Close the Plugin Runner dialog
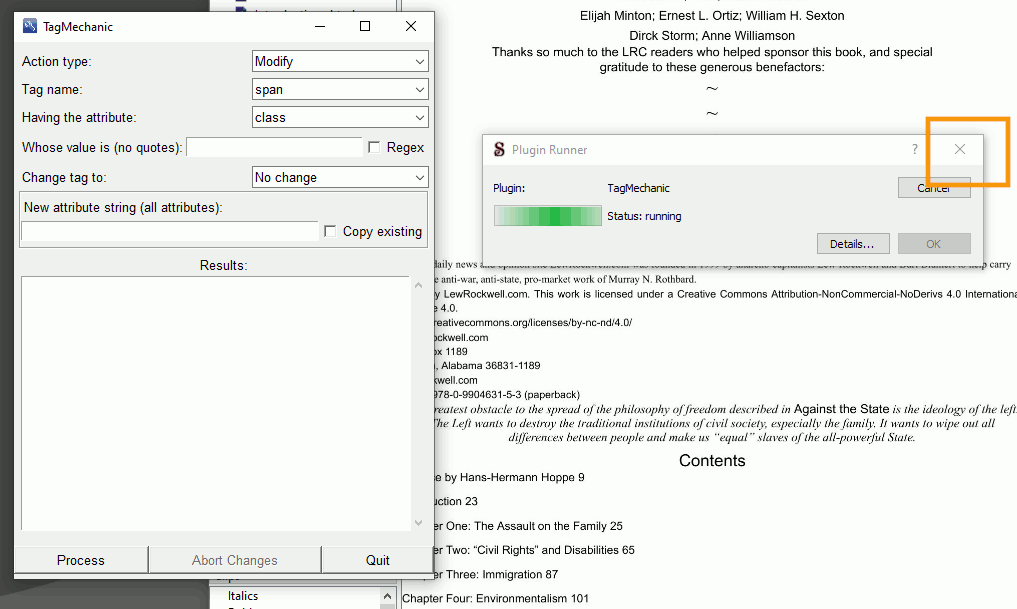The width and height of the screenshot is (1017, 609). click(960, 149)
